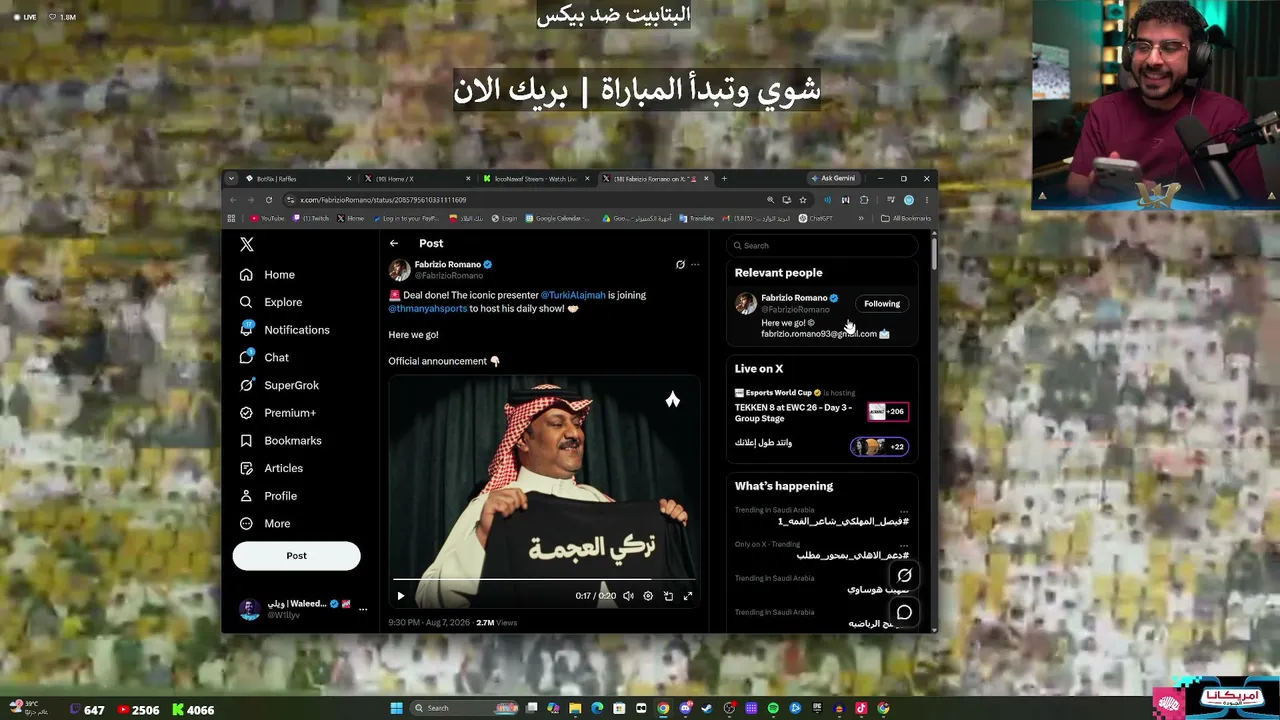Click the Following button for Fabrizio Romano
The image size is (1280, 720).
tap(882, 304)
